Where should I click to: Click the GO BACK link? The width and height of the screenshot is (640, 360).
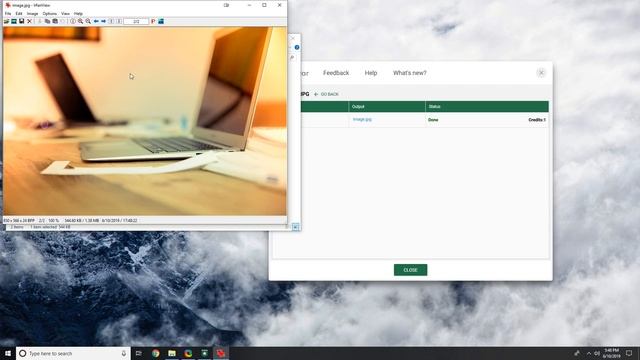point(326,94)
